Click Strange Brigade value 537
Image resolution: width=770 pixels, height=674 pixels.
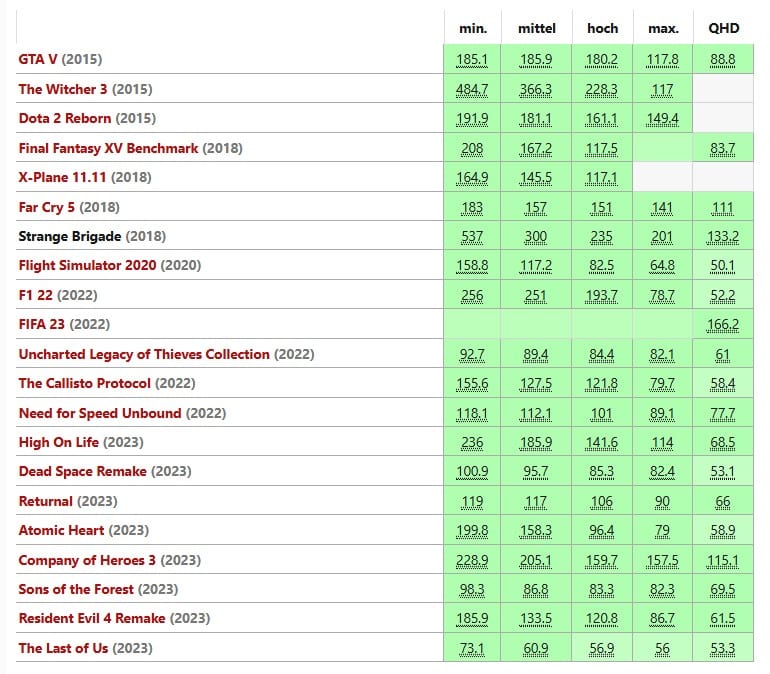coord(472,237)
